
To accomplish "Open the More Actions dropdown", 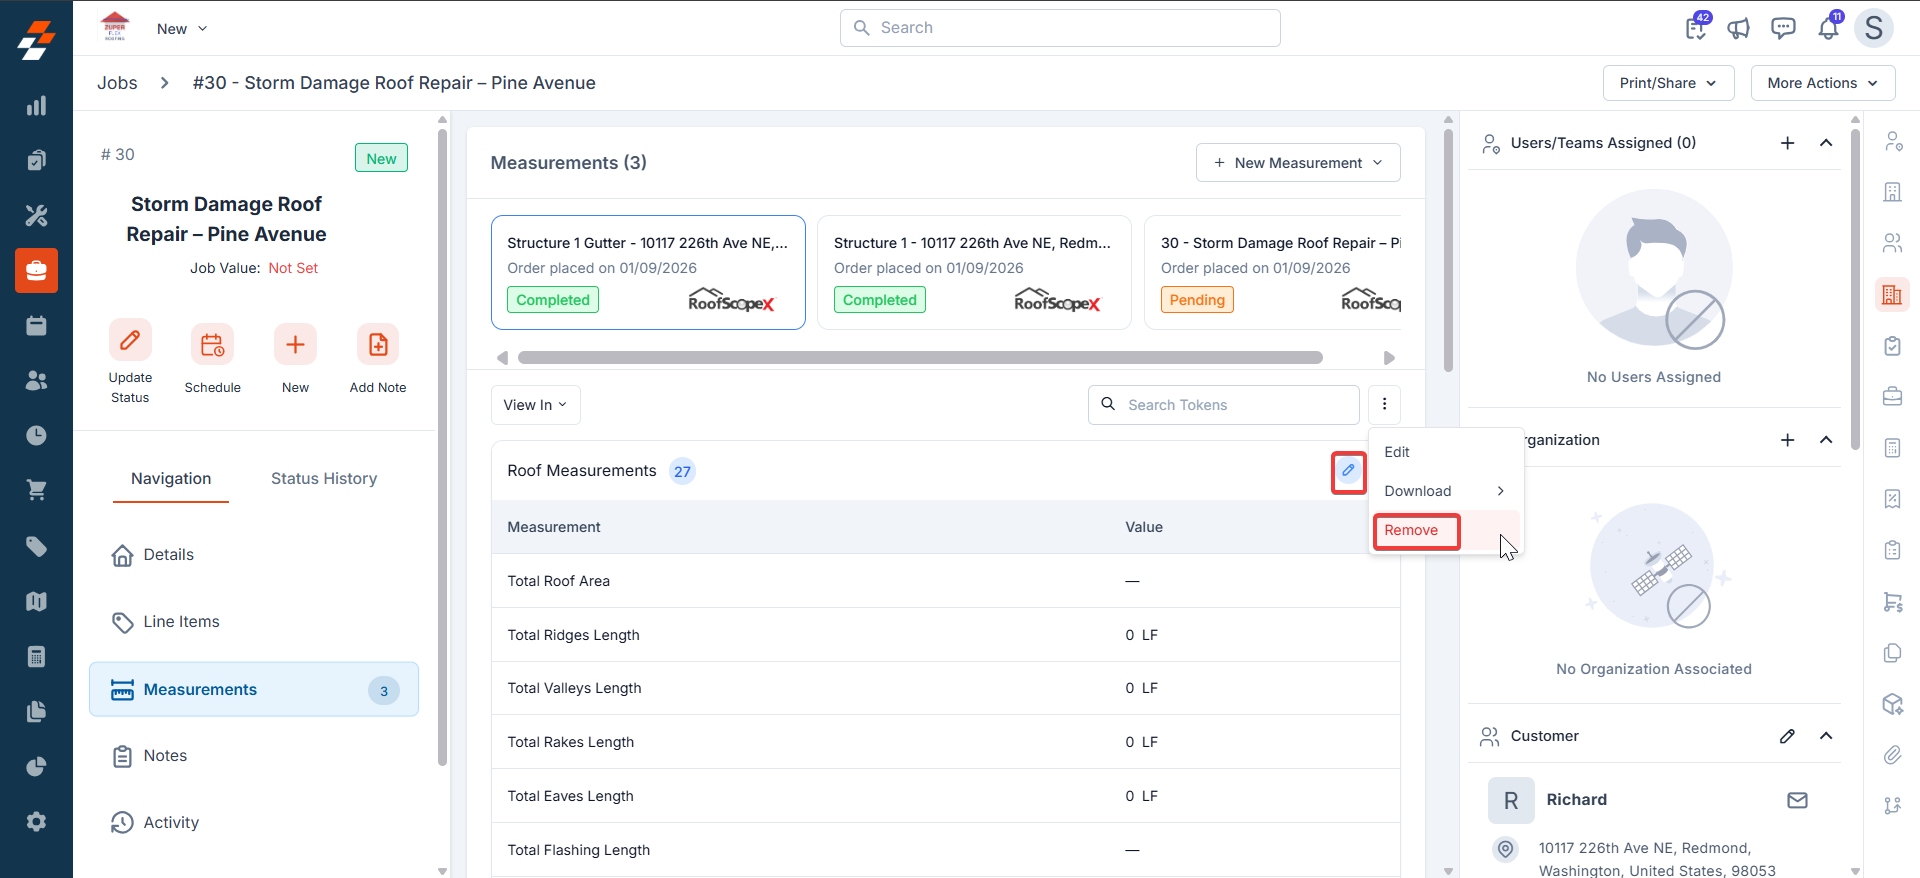I will click(1822, 83).
